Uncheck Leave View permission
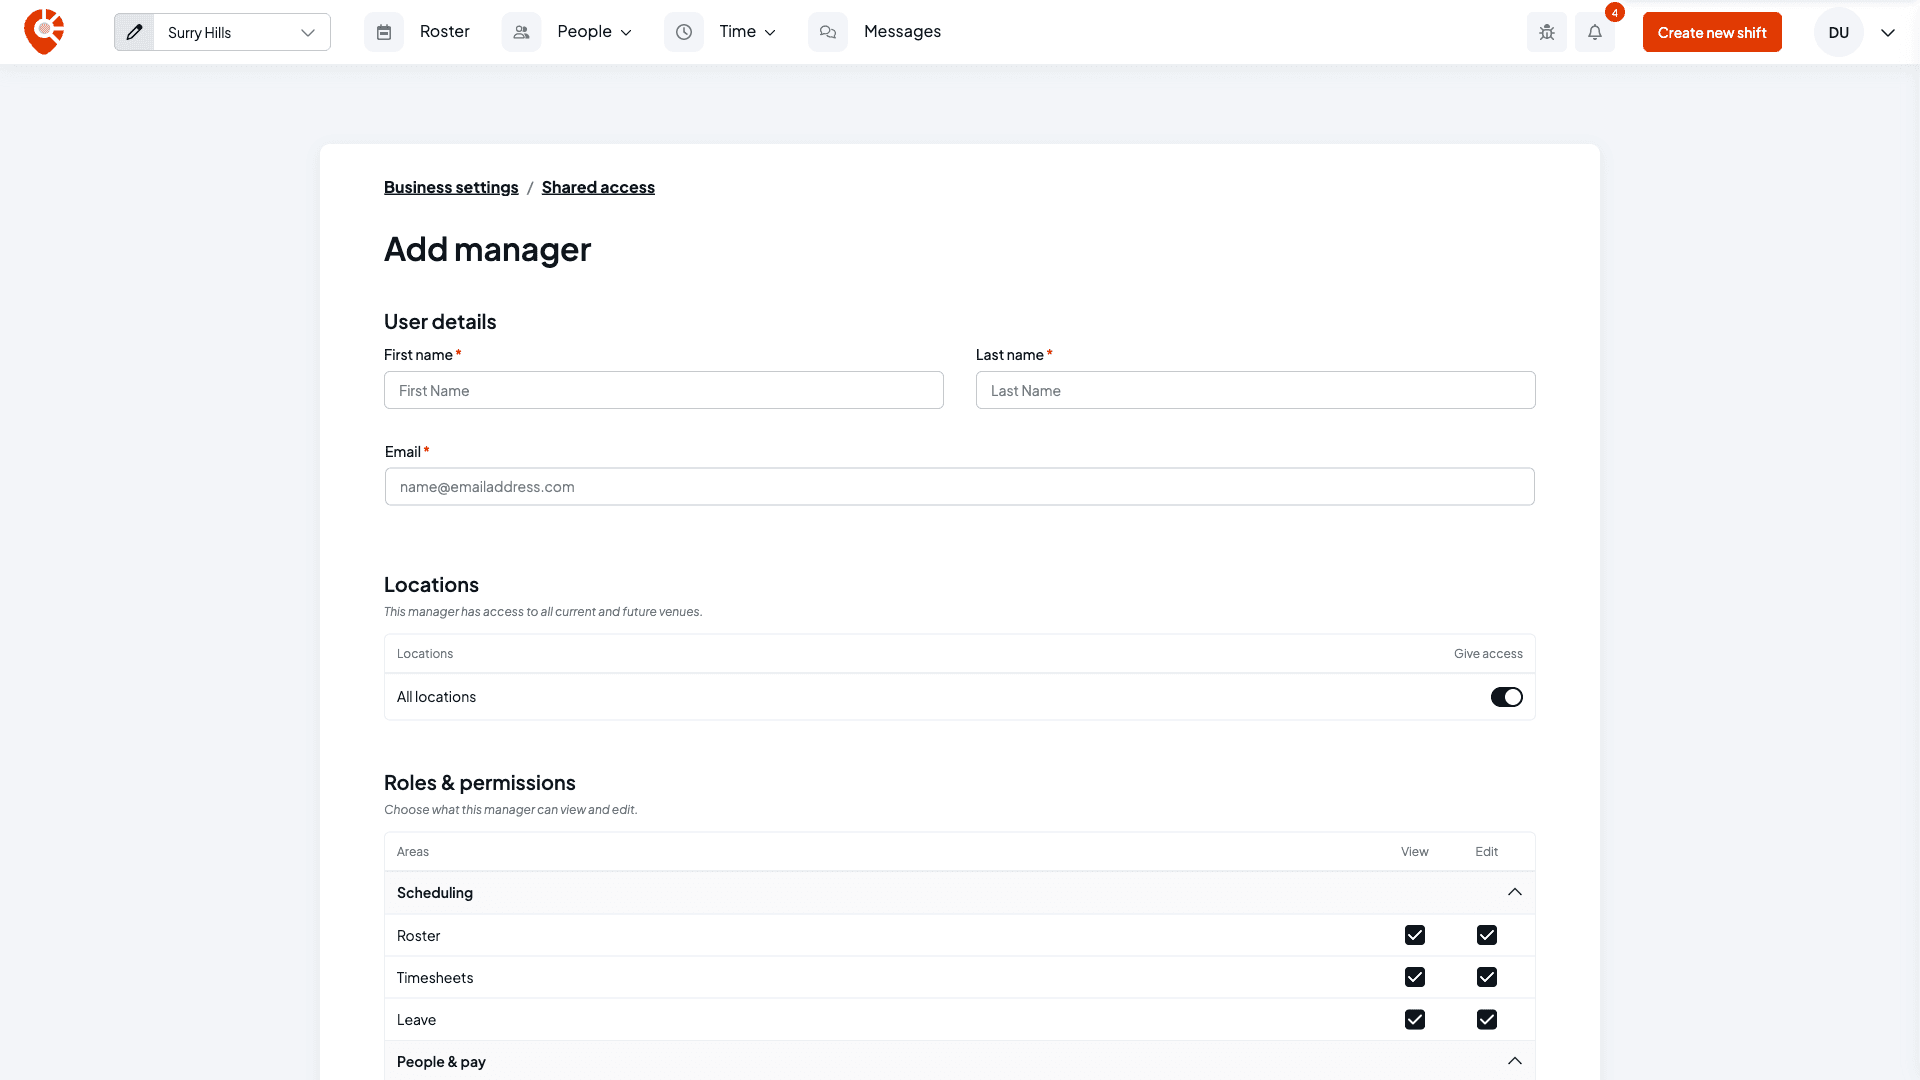Viewport: 1920px width, 1080px height. tap(1415, 1019)
